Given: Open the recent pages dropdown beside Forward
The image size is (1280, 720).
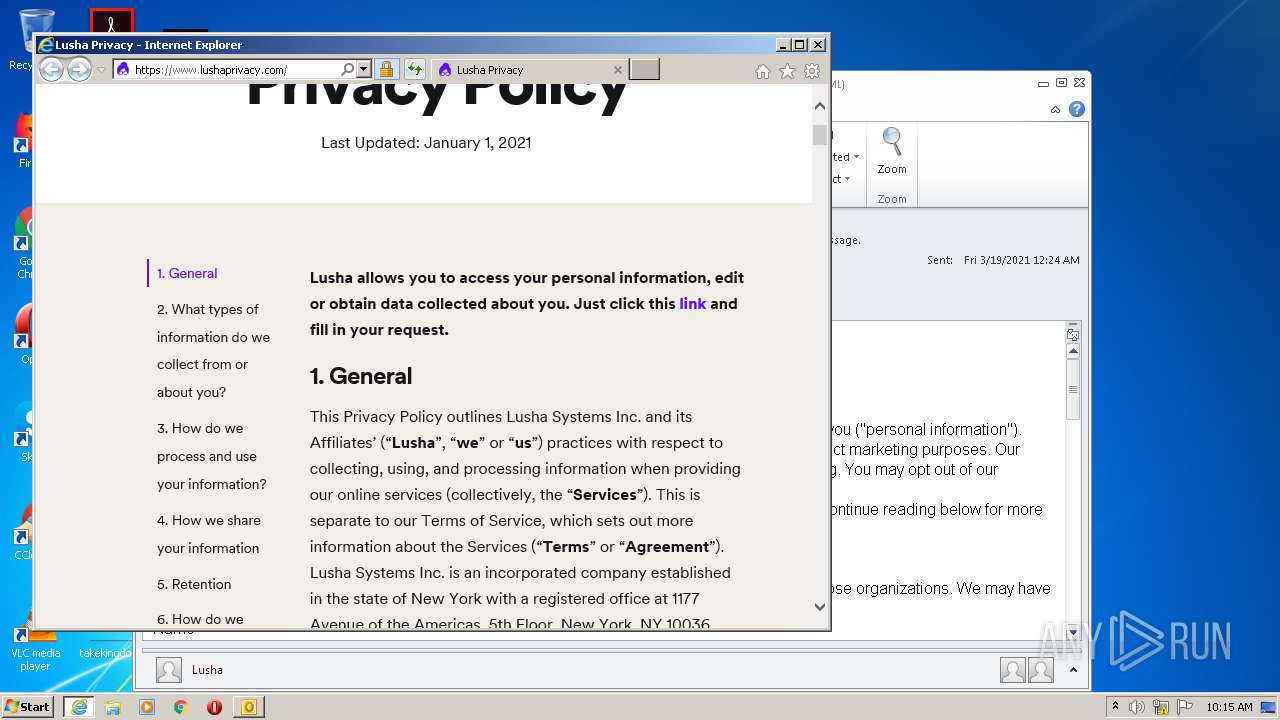Looking at the screenshot, I should [101, 70].
